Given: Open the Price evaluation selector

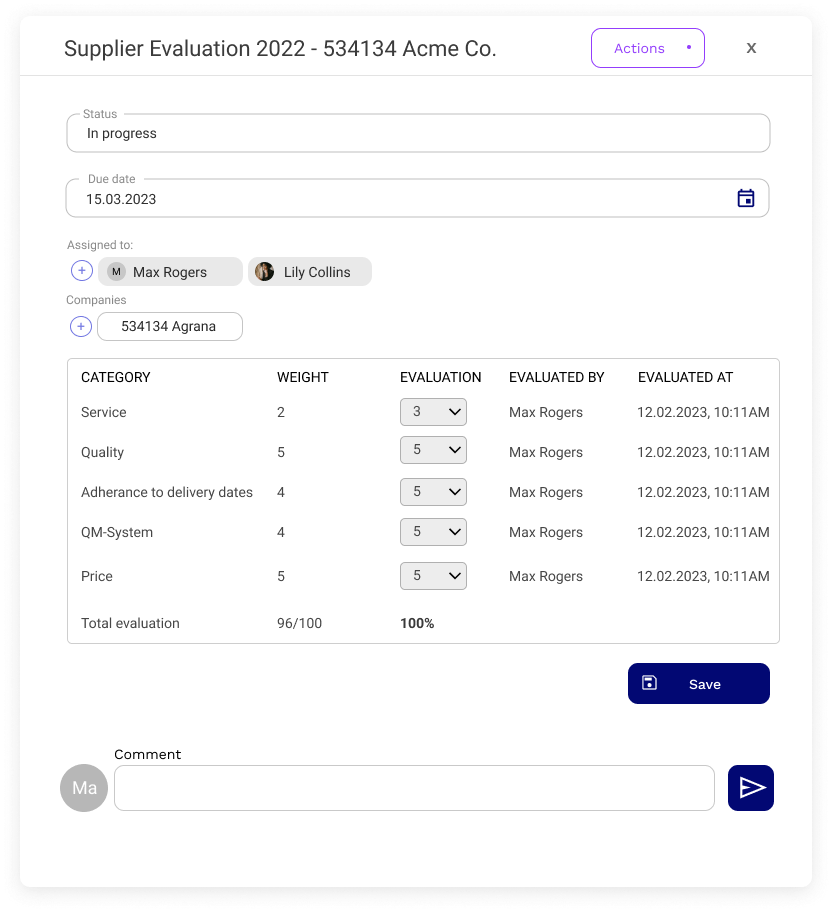Looking at the screenshot, I should [433, 575].
